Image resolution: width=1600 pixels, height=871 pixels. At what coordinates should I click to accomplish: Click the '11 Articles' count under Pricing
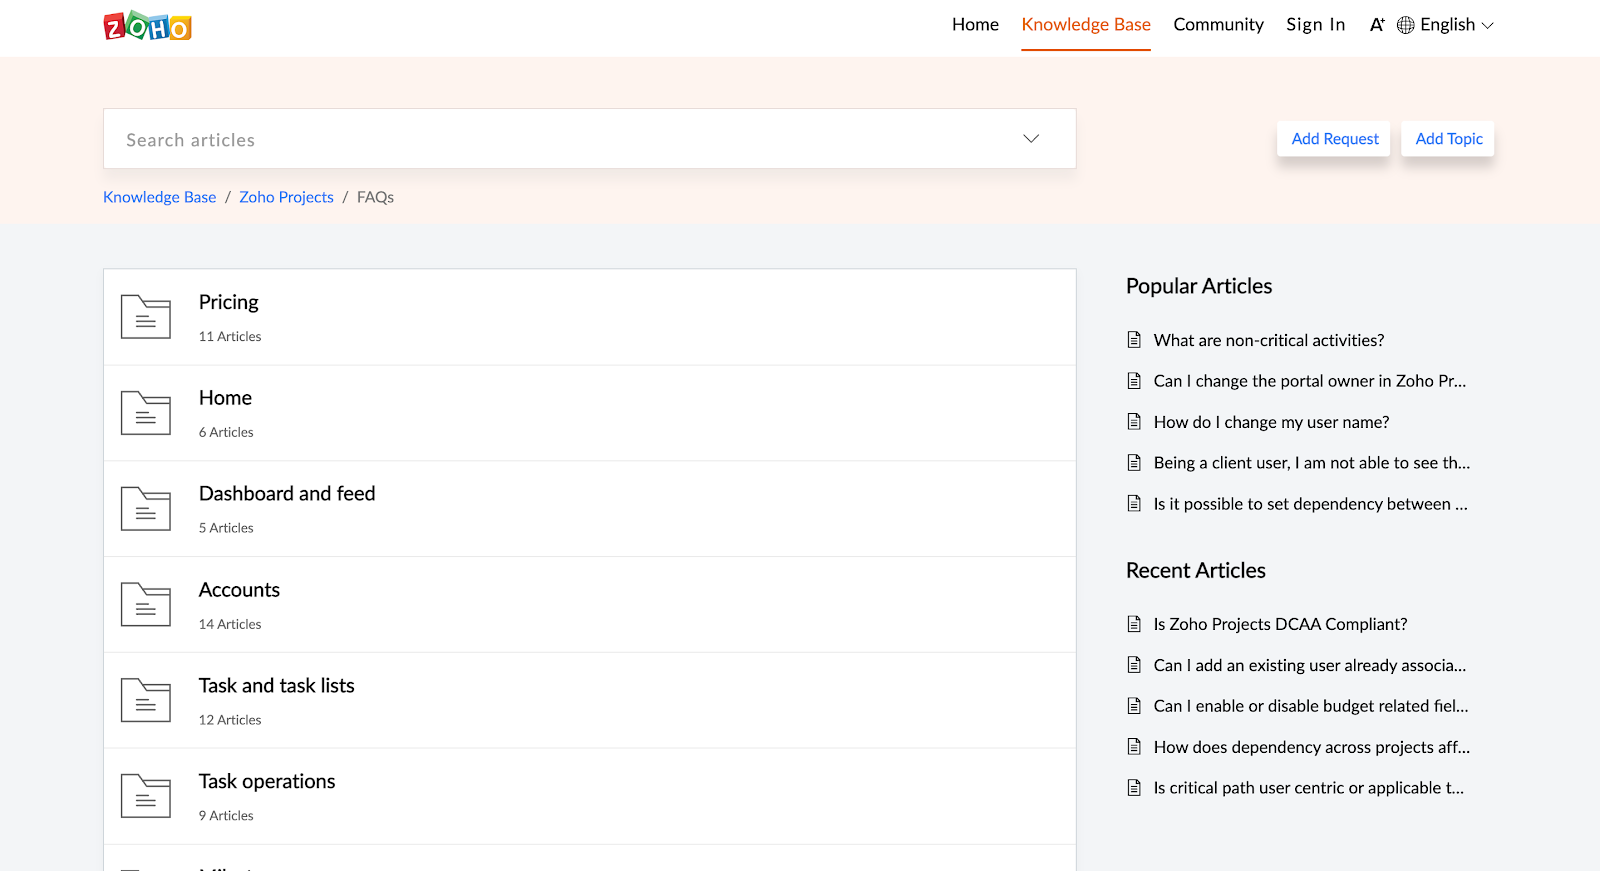tap(230, 337)
